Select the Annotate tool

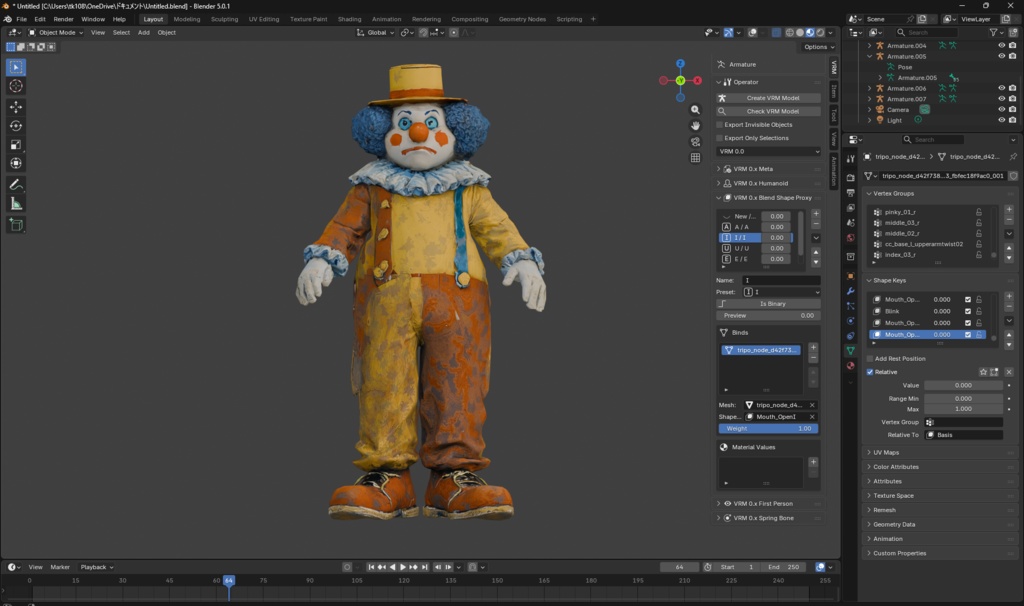16,185
